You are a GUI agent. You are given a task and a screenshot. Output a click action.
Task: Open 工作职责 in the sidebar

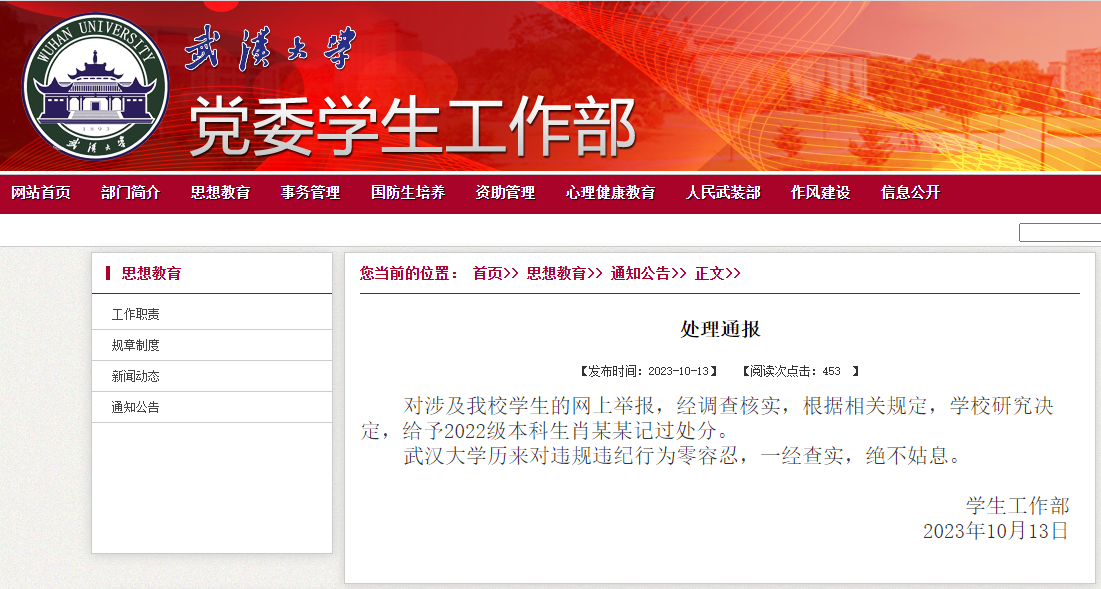(x=136, y=315)
